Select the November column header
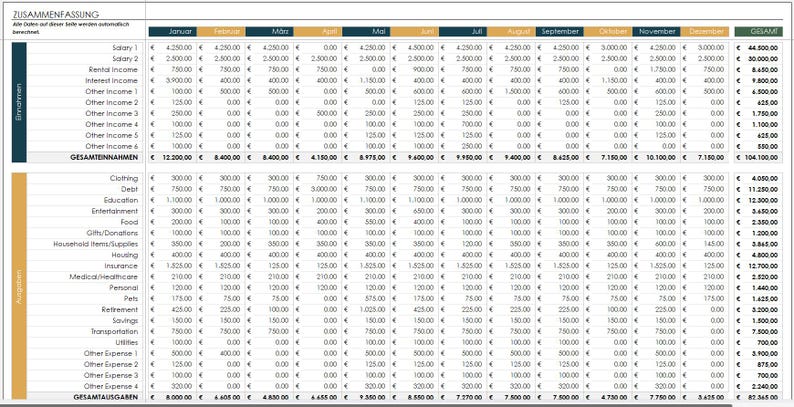794x407 pixels. tap(656, 31)
